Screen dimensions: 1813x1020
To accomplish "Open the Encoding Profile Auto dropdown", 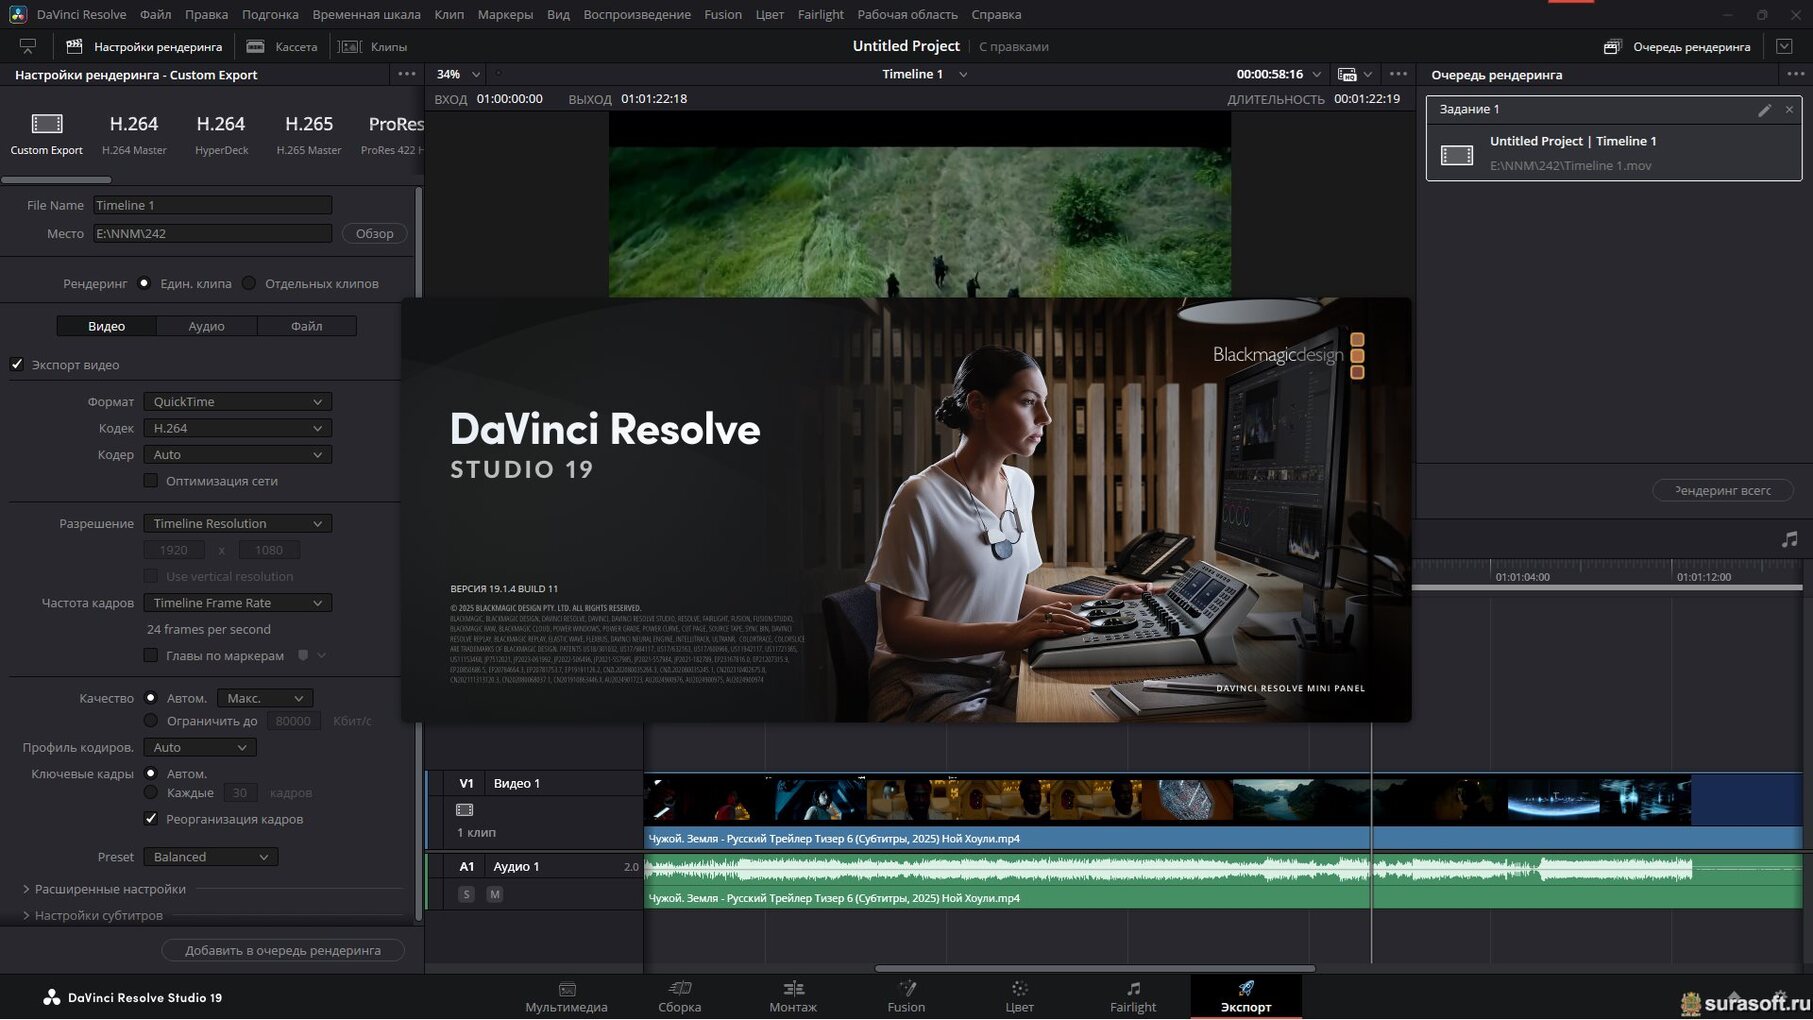I will coord(200,747).
